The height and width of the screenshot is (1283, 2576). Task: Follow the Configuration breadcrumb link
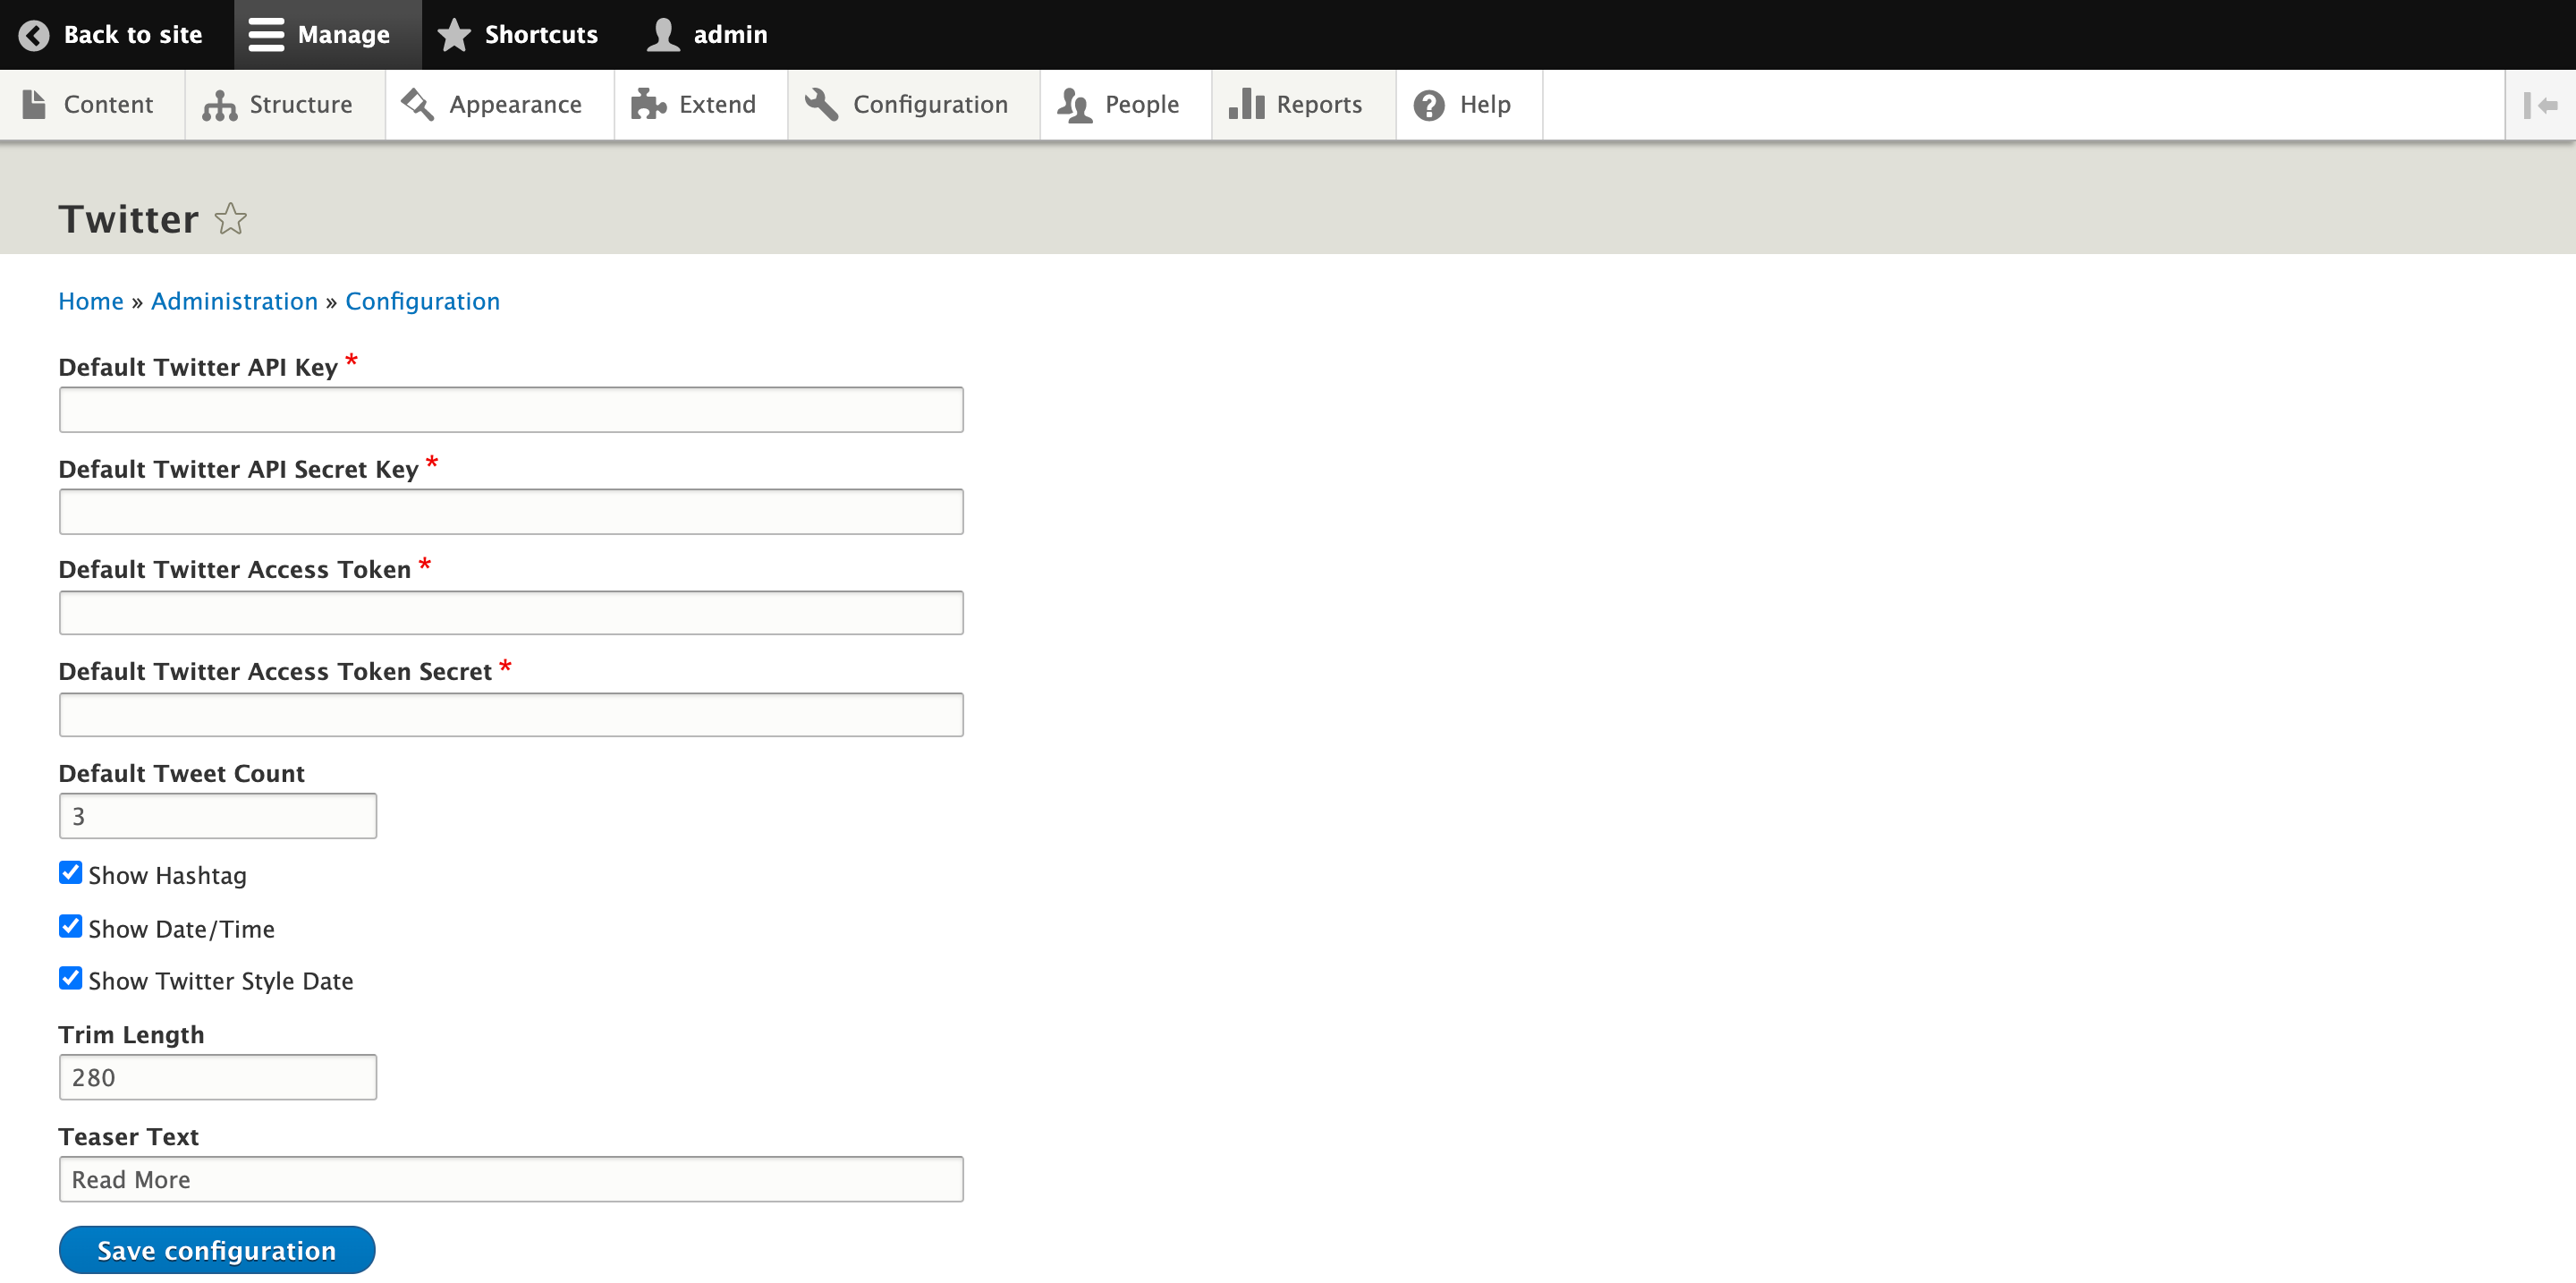pyautogui.click(x=422, y=301)
